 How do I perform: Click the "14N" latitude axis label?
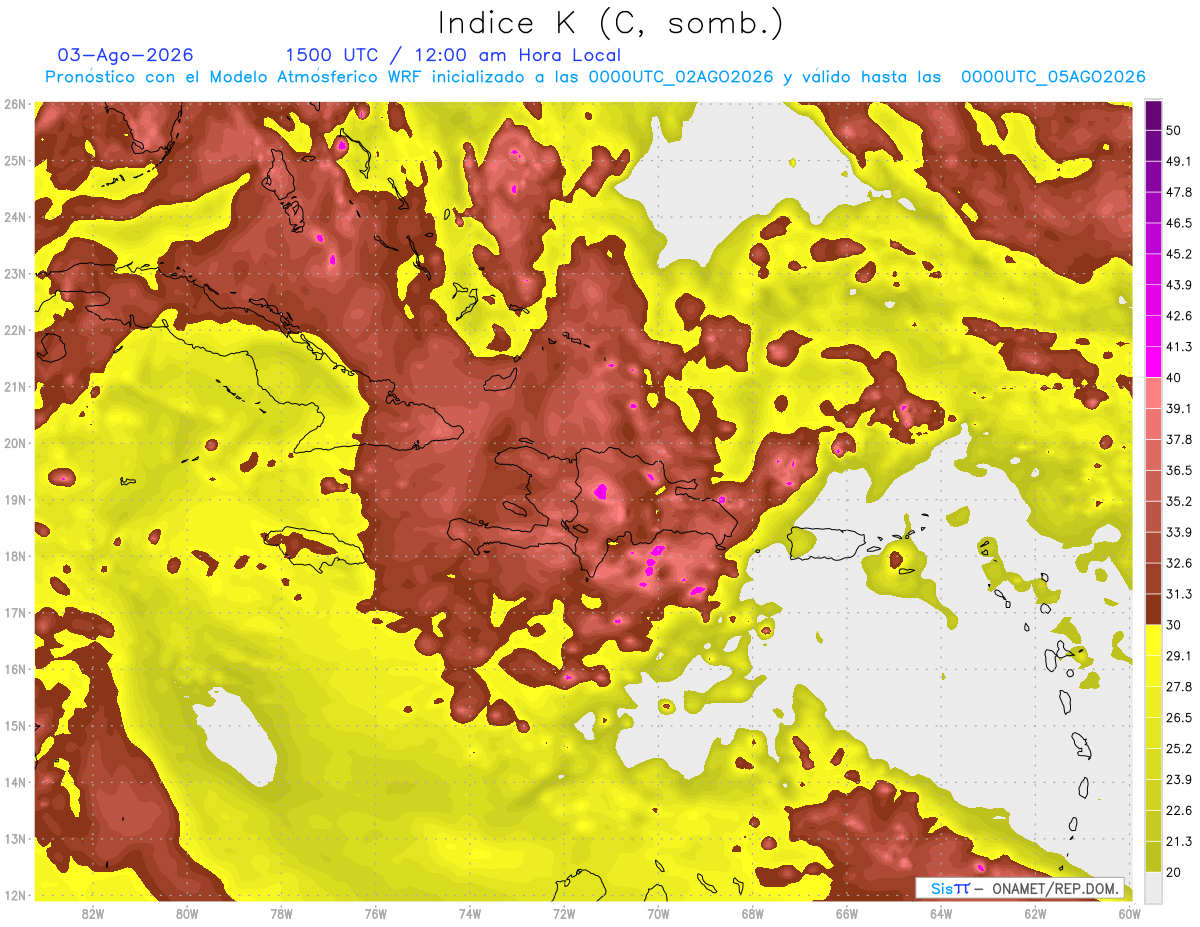click(x=15, y=782)
